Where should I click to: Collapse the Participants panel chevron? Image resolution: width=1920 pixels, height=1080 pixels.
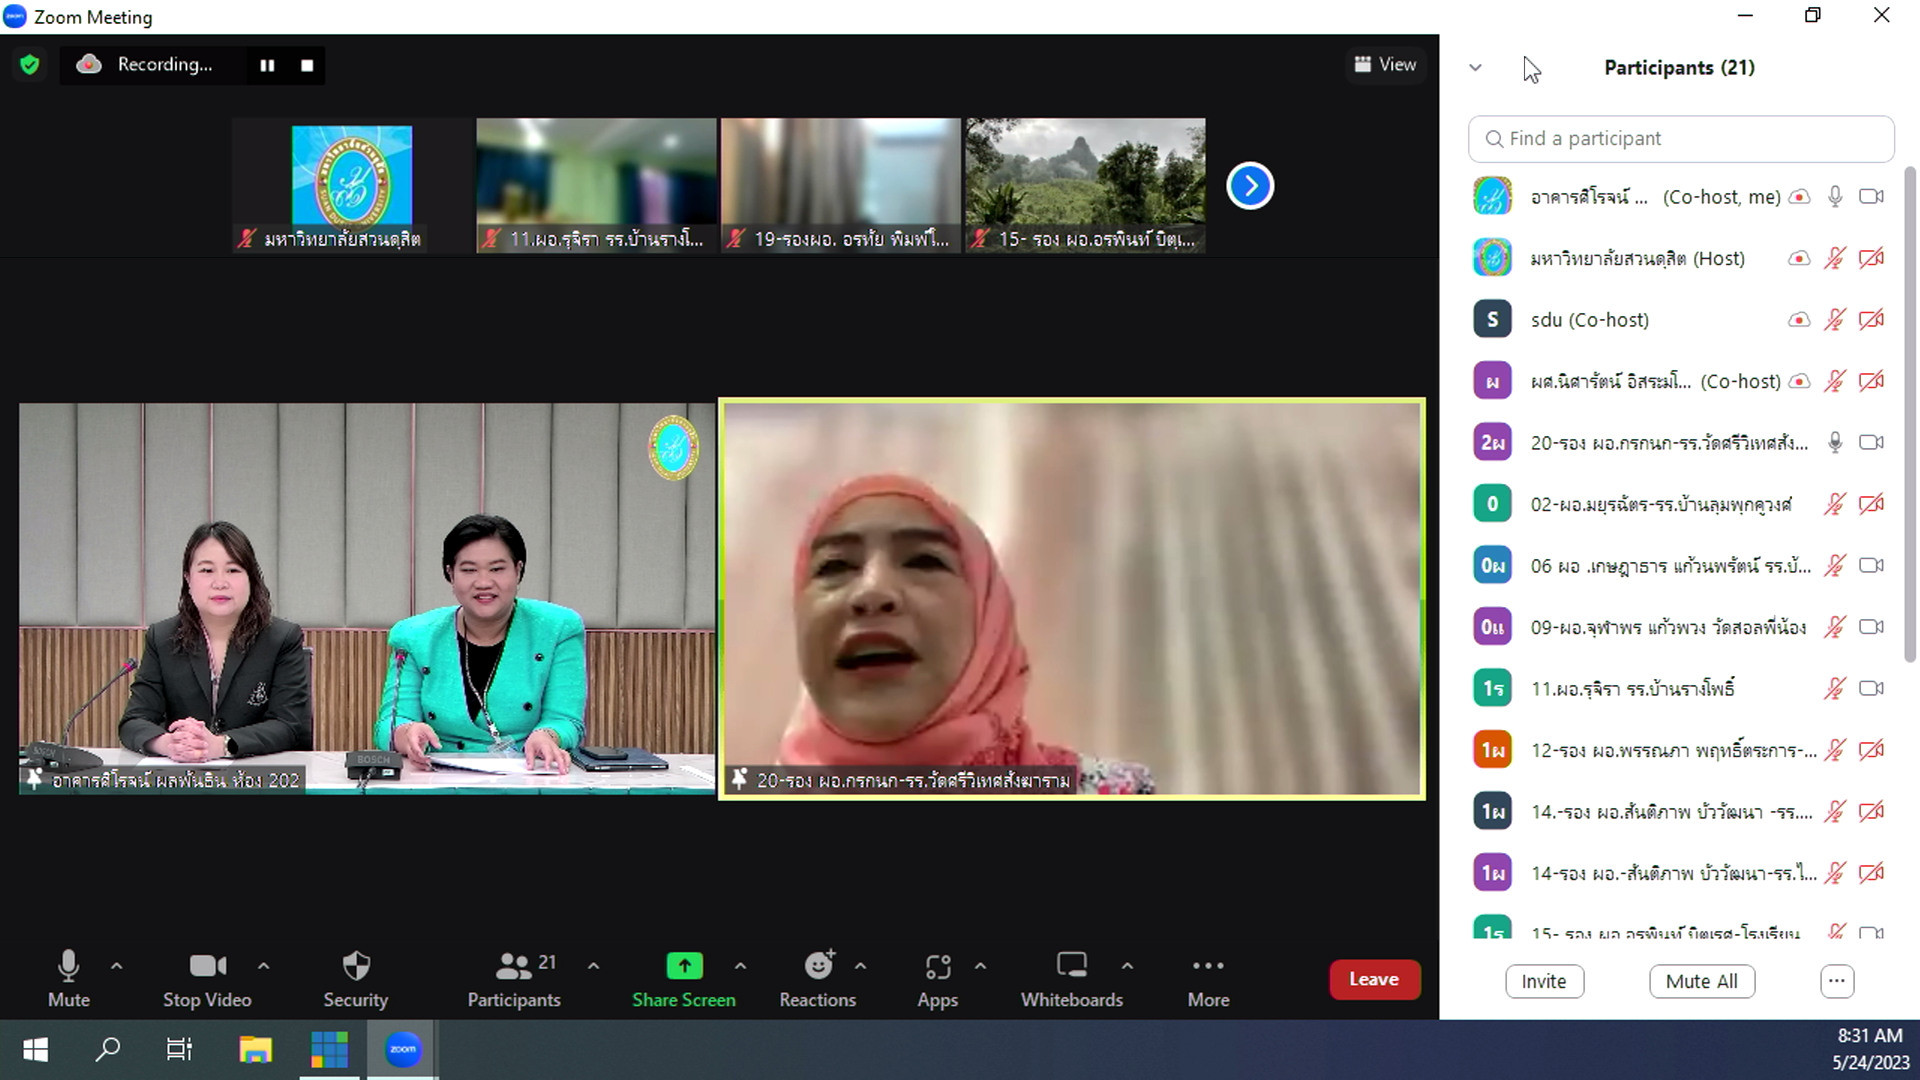[1475, 68]
